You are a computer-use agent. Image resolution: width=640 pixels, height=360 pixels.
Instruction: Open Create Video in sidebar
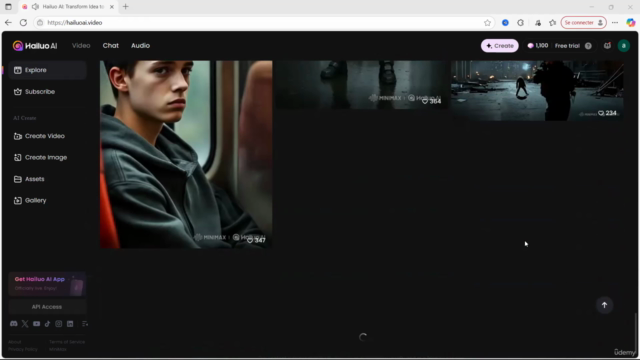pos(47,136)
